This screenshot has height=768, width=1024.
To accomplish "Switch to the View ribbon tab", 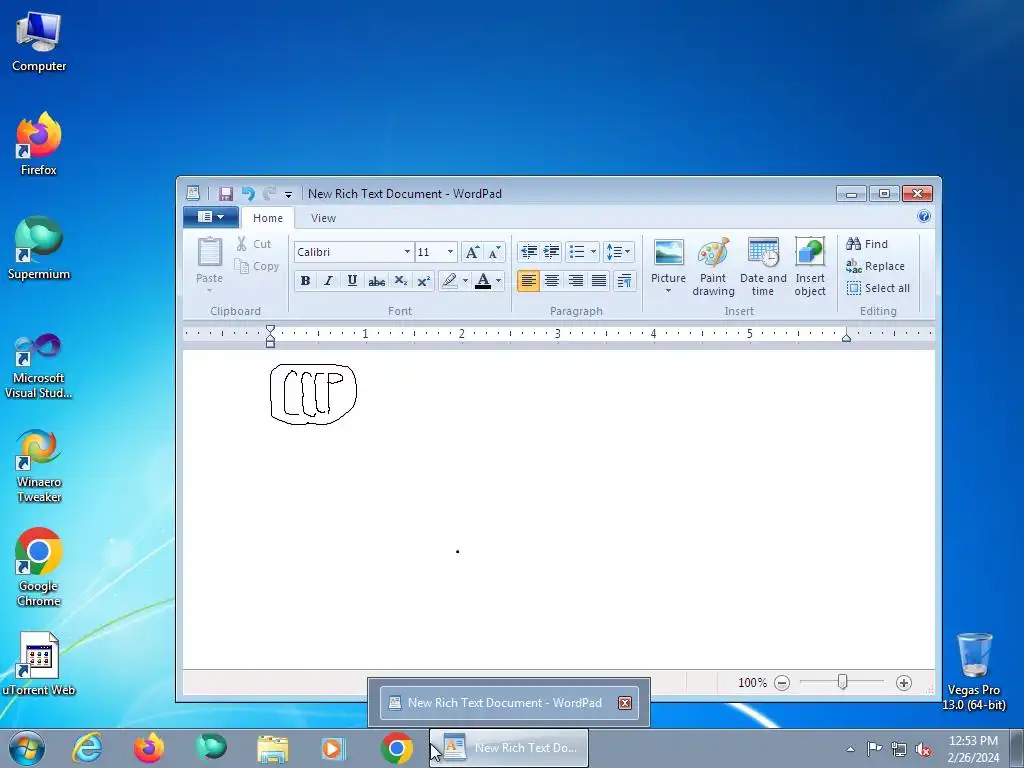I will pos(323,218).
